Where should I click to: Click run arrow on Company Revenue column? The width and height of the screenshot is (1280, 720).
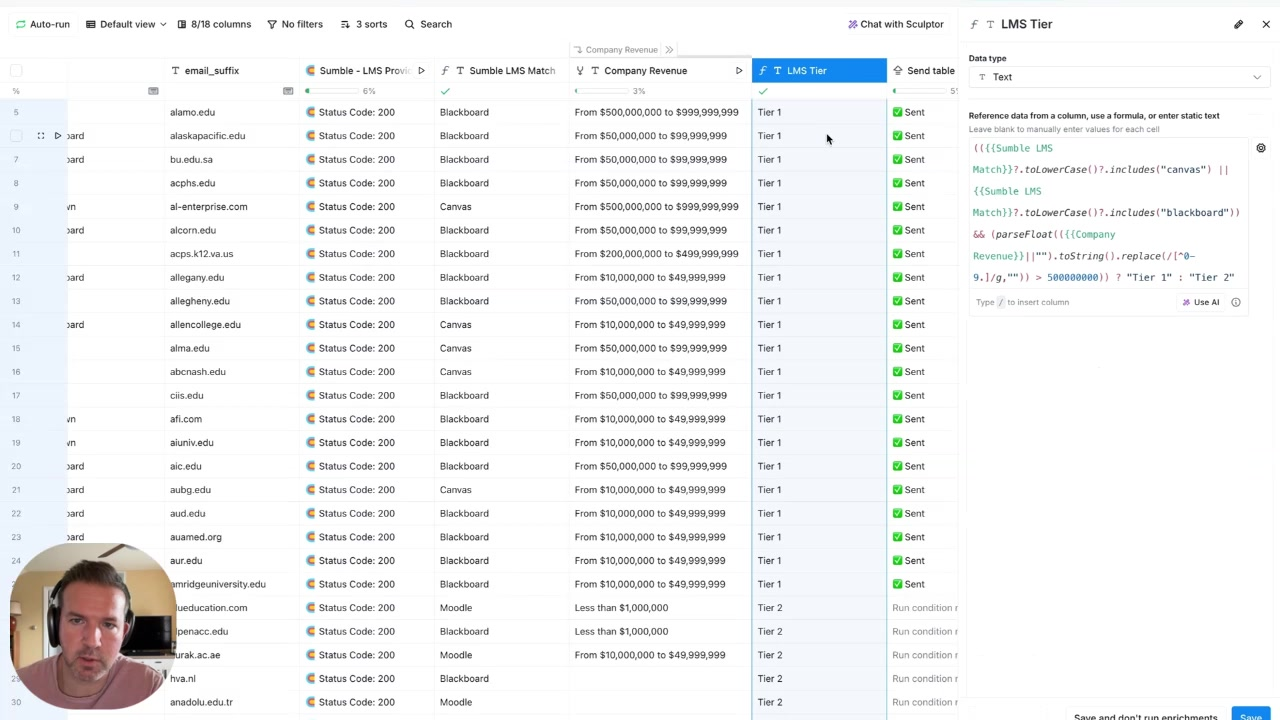[x=739, y=70]
